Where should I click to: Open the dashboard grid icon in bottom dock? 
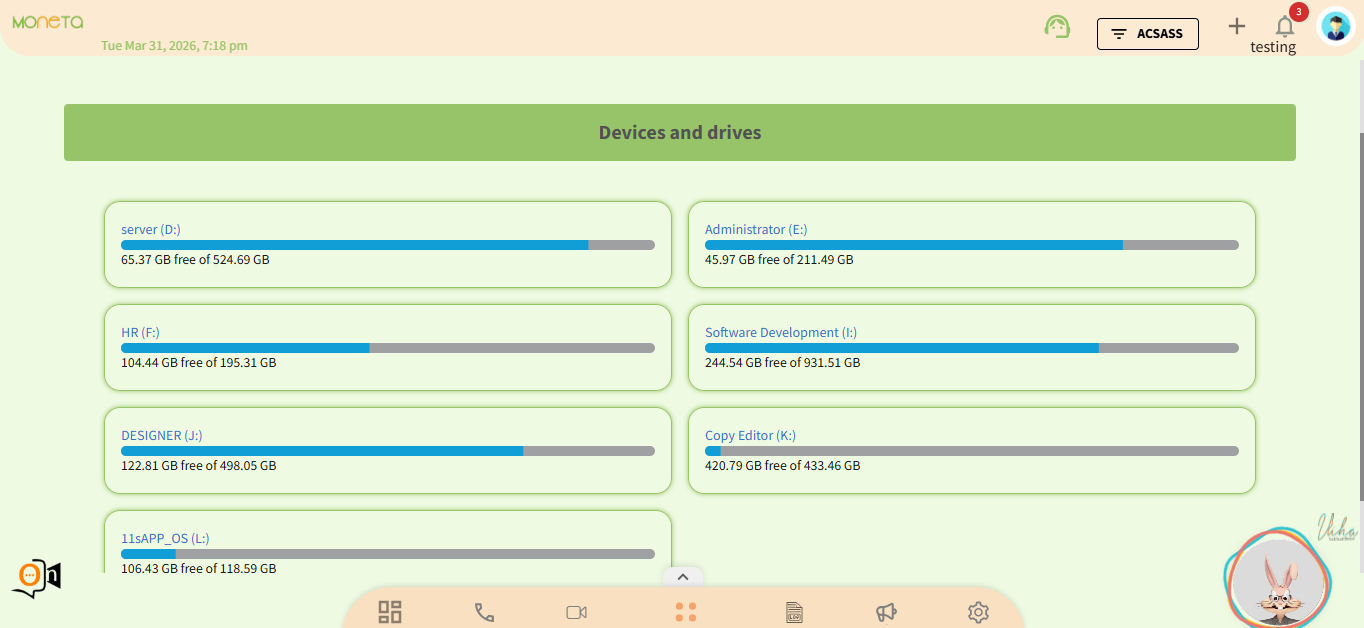pos(390,612)
